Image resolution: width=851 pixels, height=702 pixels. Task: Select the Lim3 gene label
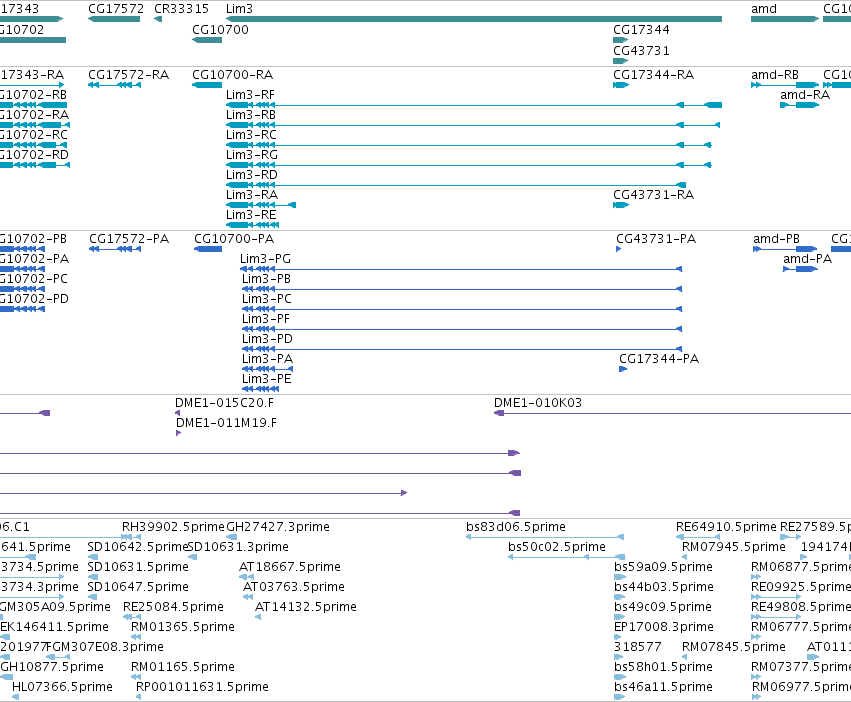click(x=239, y=9)
